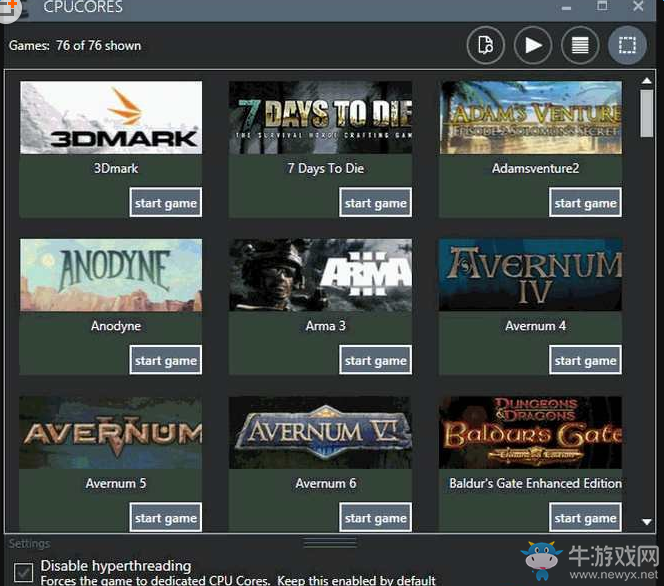The height and width of the screenshot is (586, 664).
Task: Select the Avernum V banner thumbnail
Action: coord(111,433)
